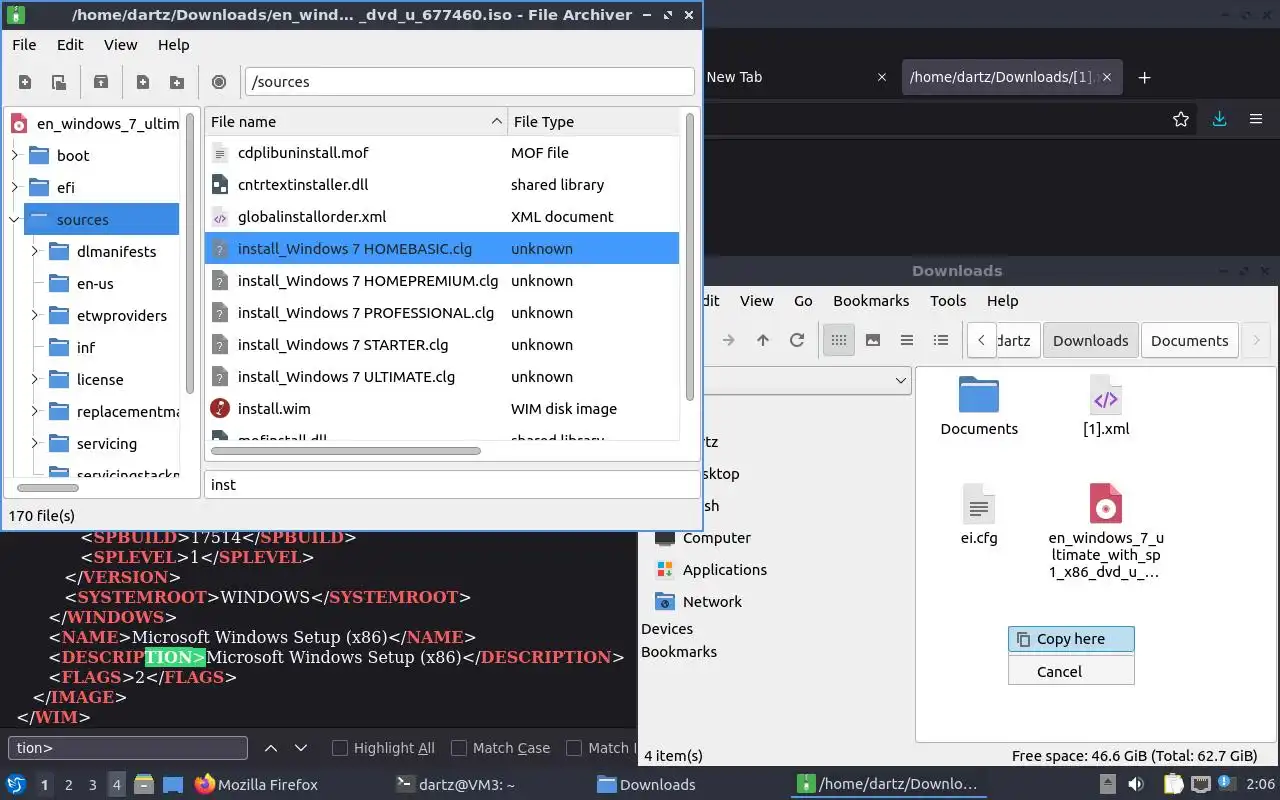The height and width of the screenshot is (800, 1280).
Task: Open the Firefox hamburger menu
Action: (1256, 119)
